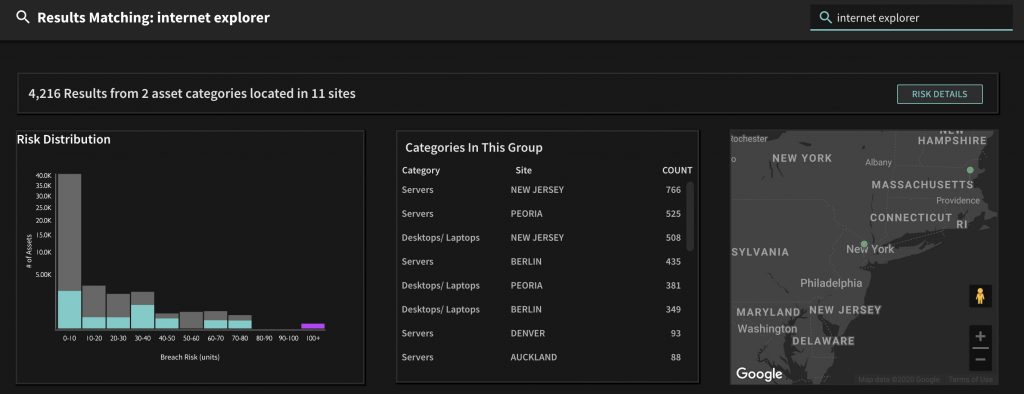Zoom out the map with minus icon
This screenshot has width=1024, height=394.
point(980,359)
